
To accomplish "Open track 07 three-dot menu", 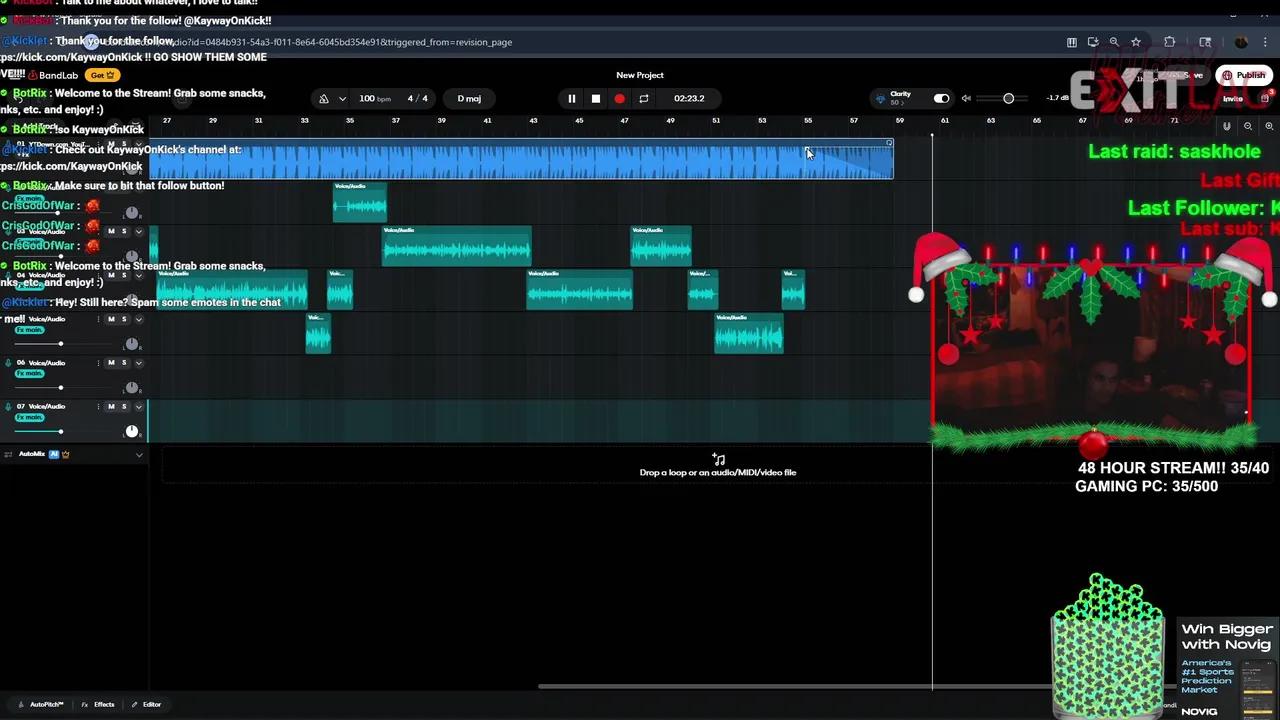I will click(x=98, y=406).
